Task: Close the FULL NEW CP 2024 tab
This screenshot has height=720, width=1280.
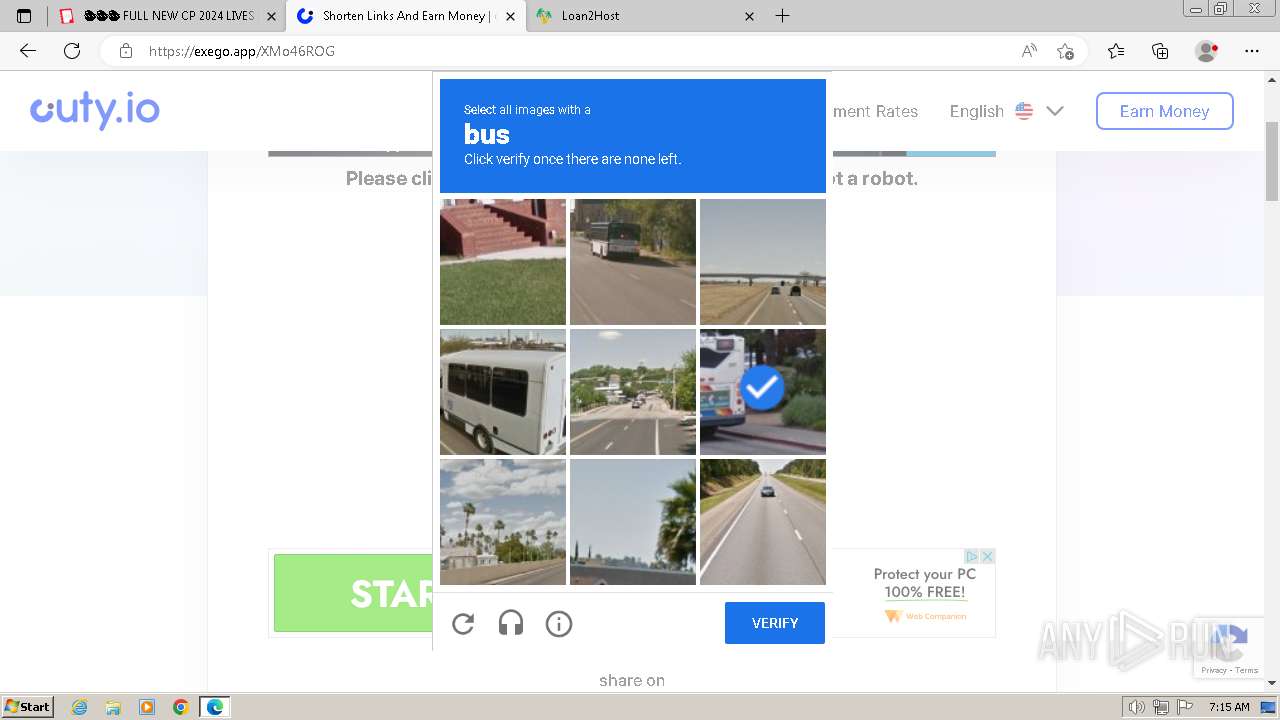Action: tap(271, 16)
